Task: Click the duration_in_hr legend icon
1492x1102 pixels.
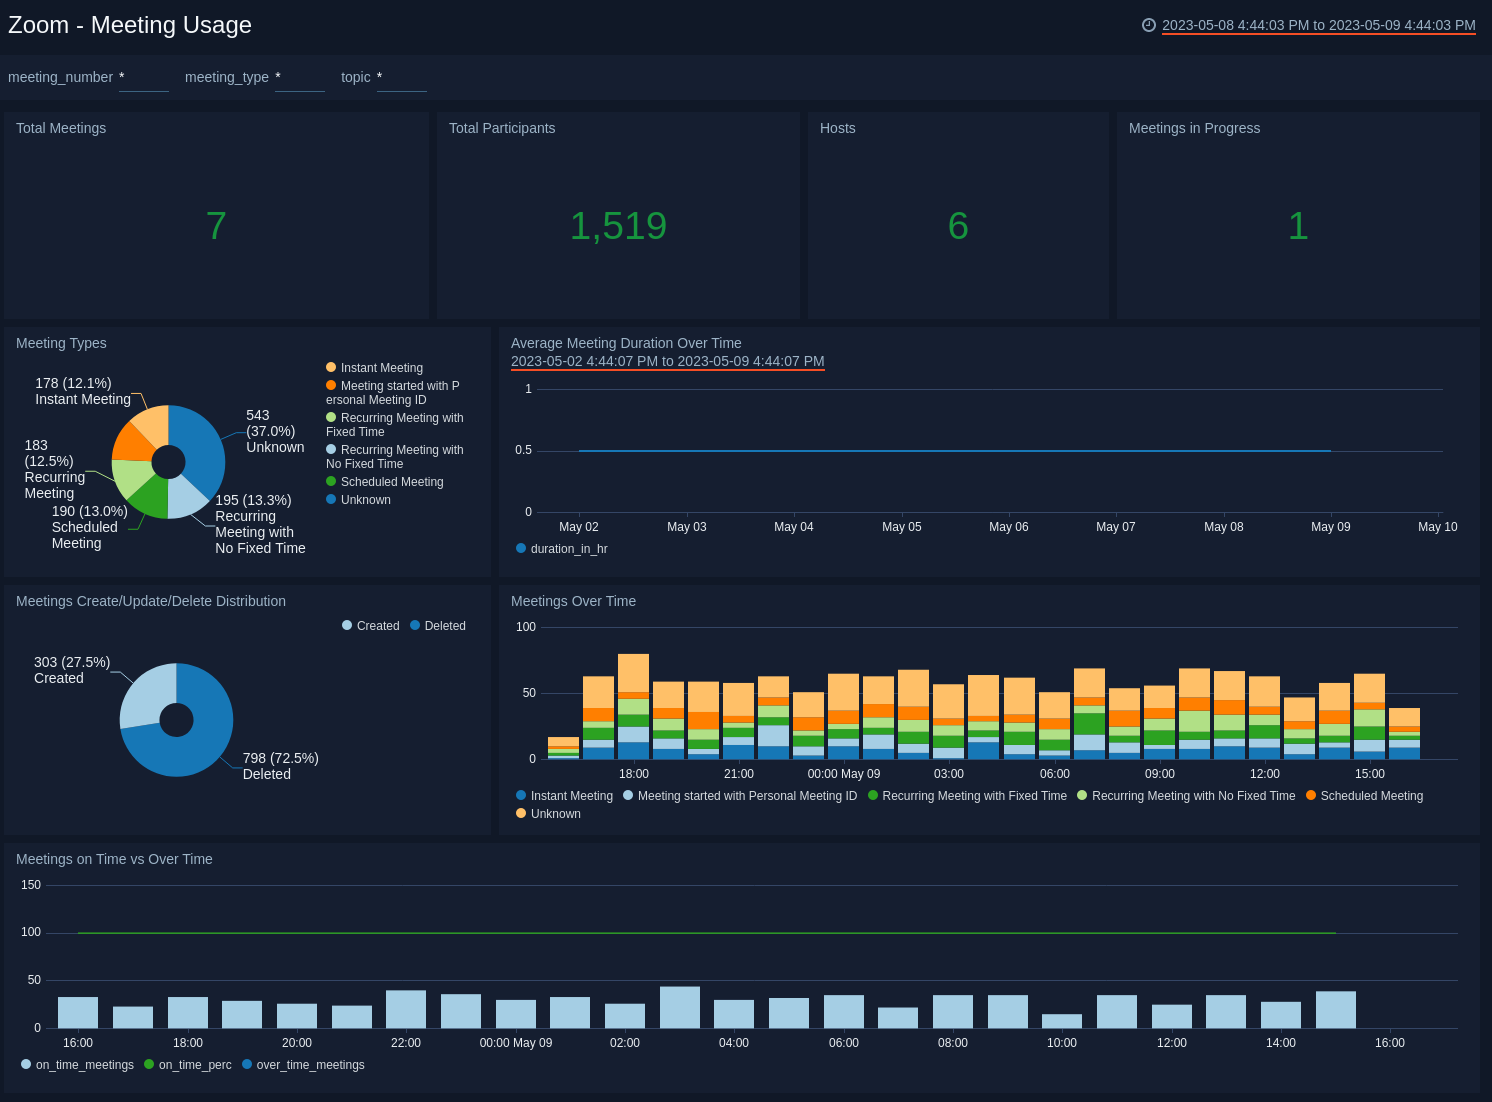Action: tap(521, 548)
